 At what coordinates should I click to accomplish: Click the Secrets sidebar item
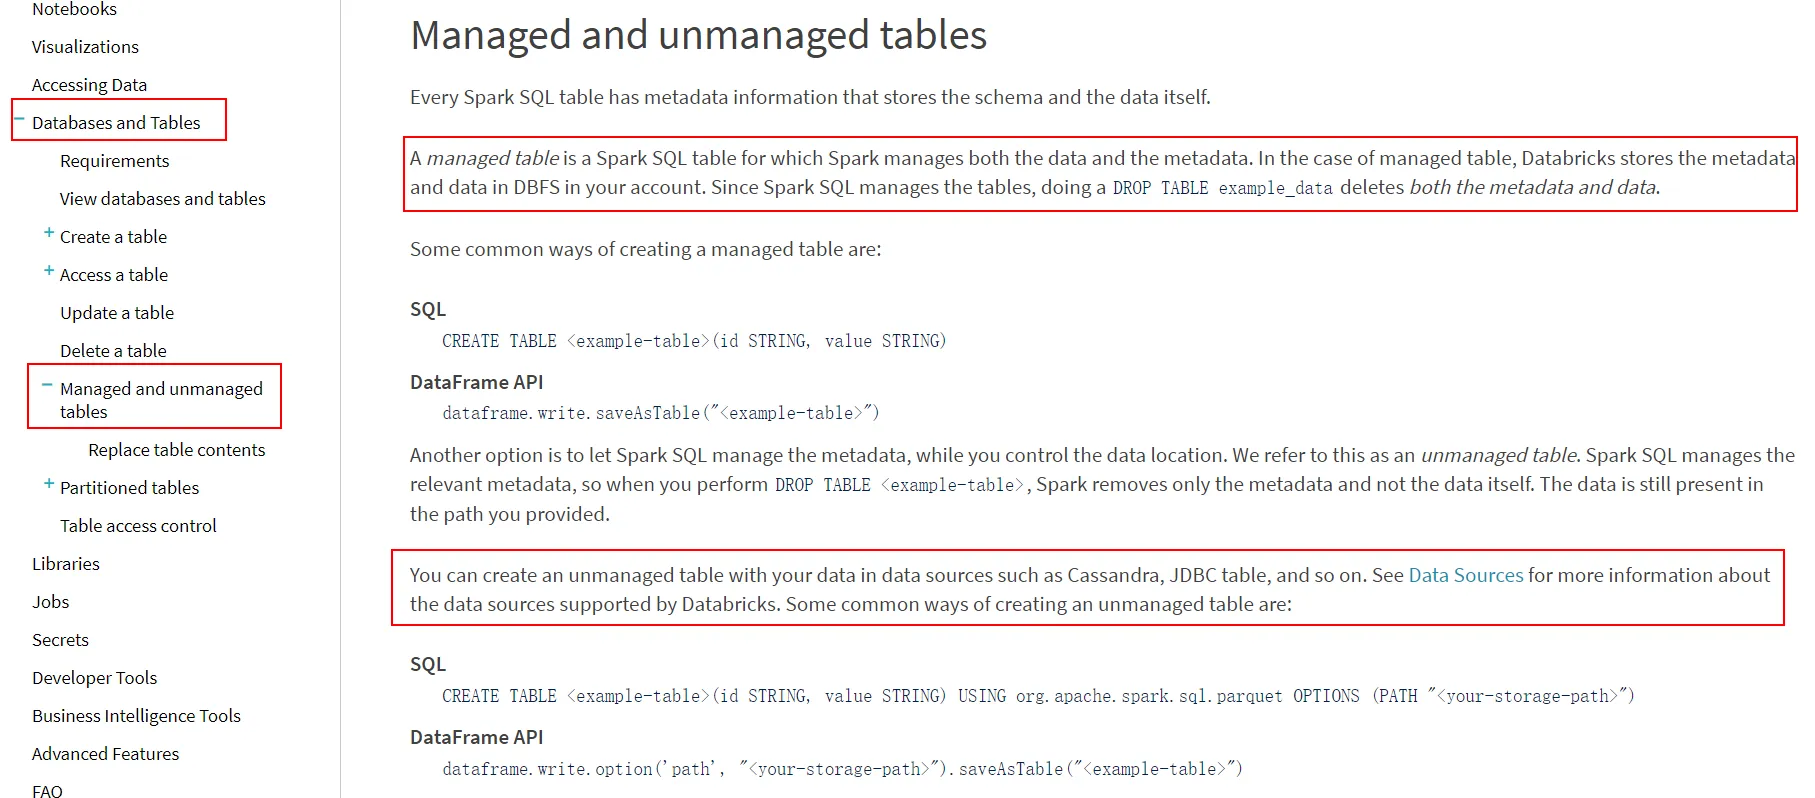click(60, 640)
